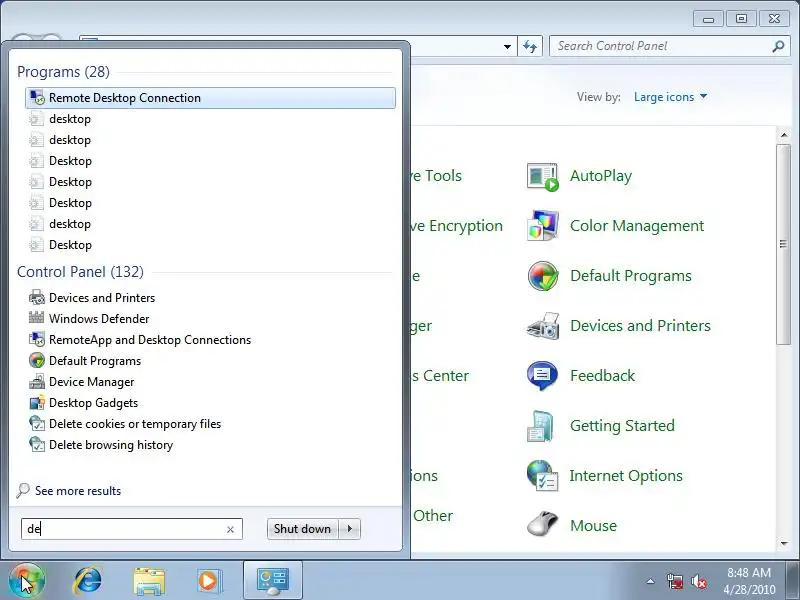Click Default Programs icon in Start menu results
Image resolution: width=800 pixels, height=600 pixels.
[x=37, y=361]
